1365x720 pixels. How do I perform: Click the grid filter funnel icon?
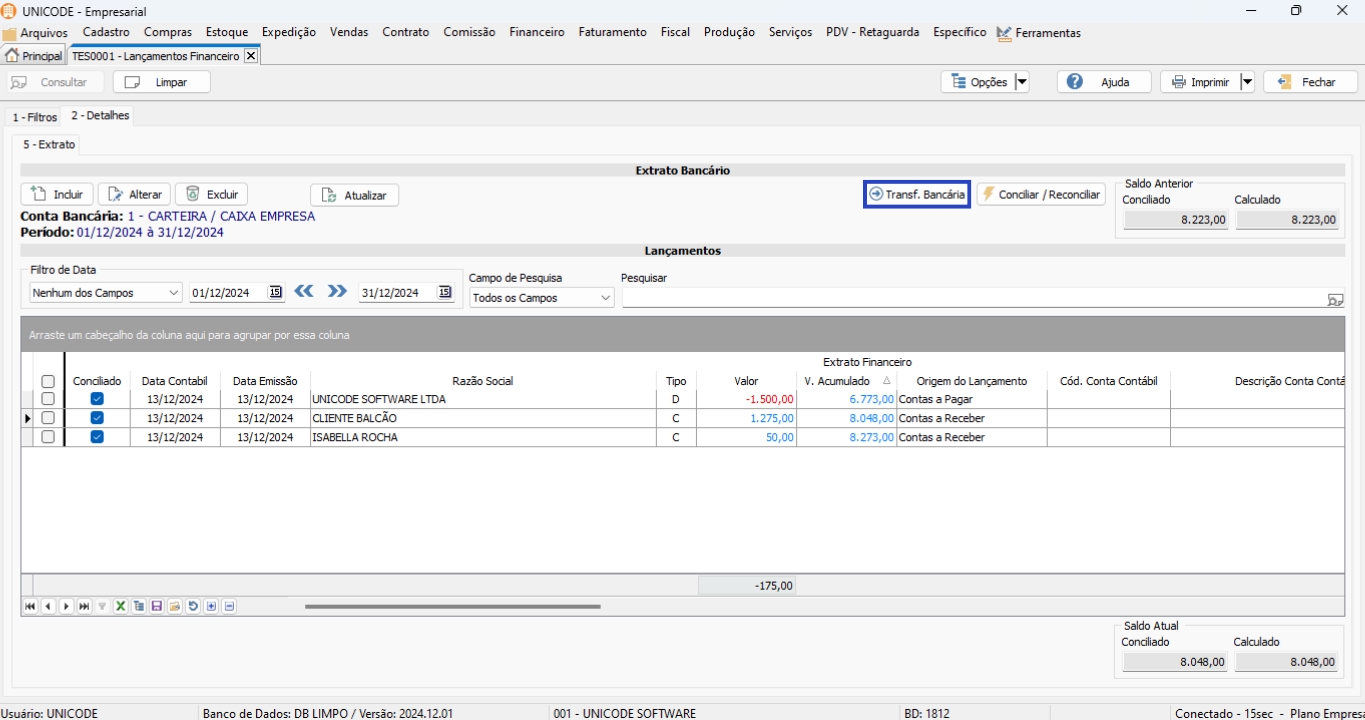coord(102,606)
